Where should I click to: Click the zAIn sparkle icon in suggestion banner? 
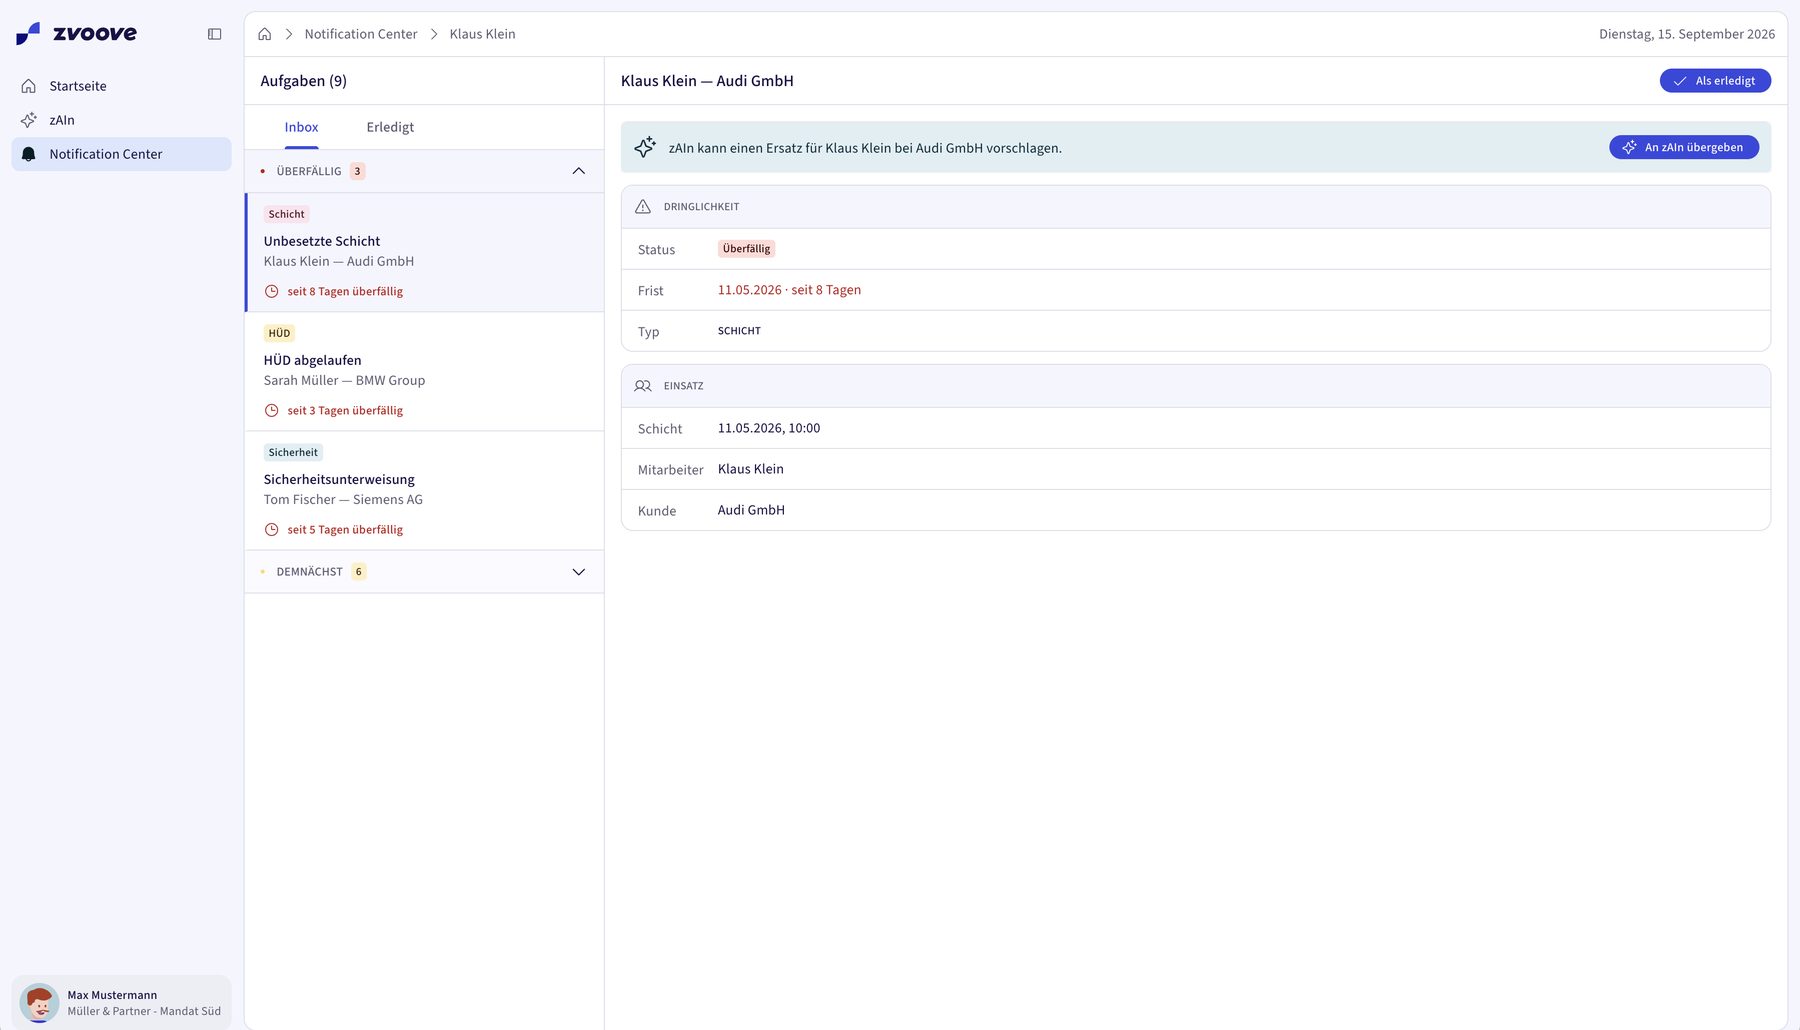click(x=645, y=147)
